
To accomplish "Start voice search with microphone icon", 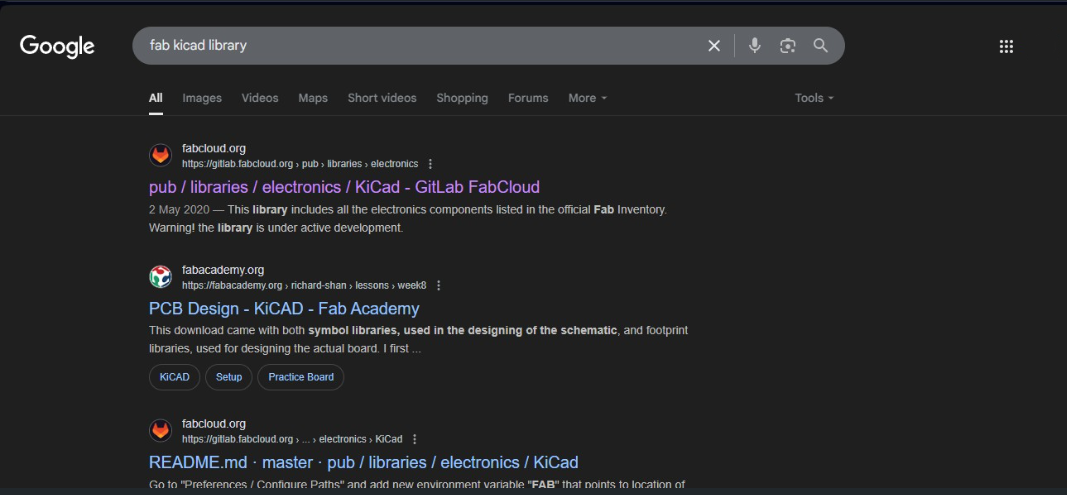I will pyautogui.click(x=754, y=46).
